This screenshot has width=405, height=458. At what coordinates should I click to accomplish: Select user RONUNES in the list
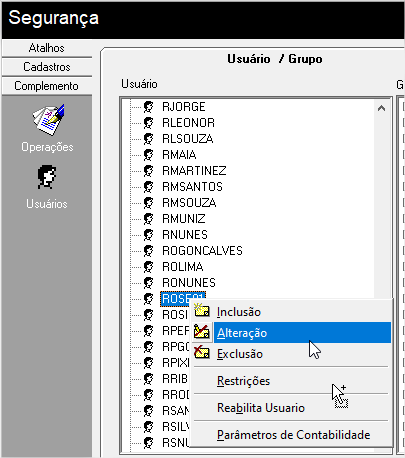click(x=189, y=283)
